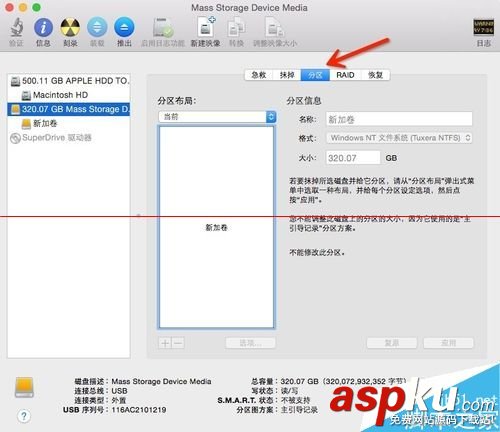This screenshot has width=500, height=432.
Task: Click the 500.11 GB APPLE HDD disk icon
Action: tap(15, 81)
